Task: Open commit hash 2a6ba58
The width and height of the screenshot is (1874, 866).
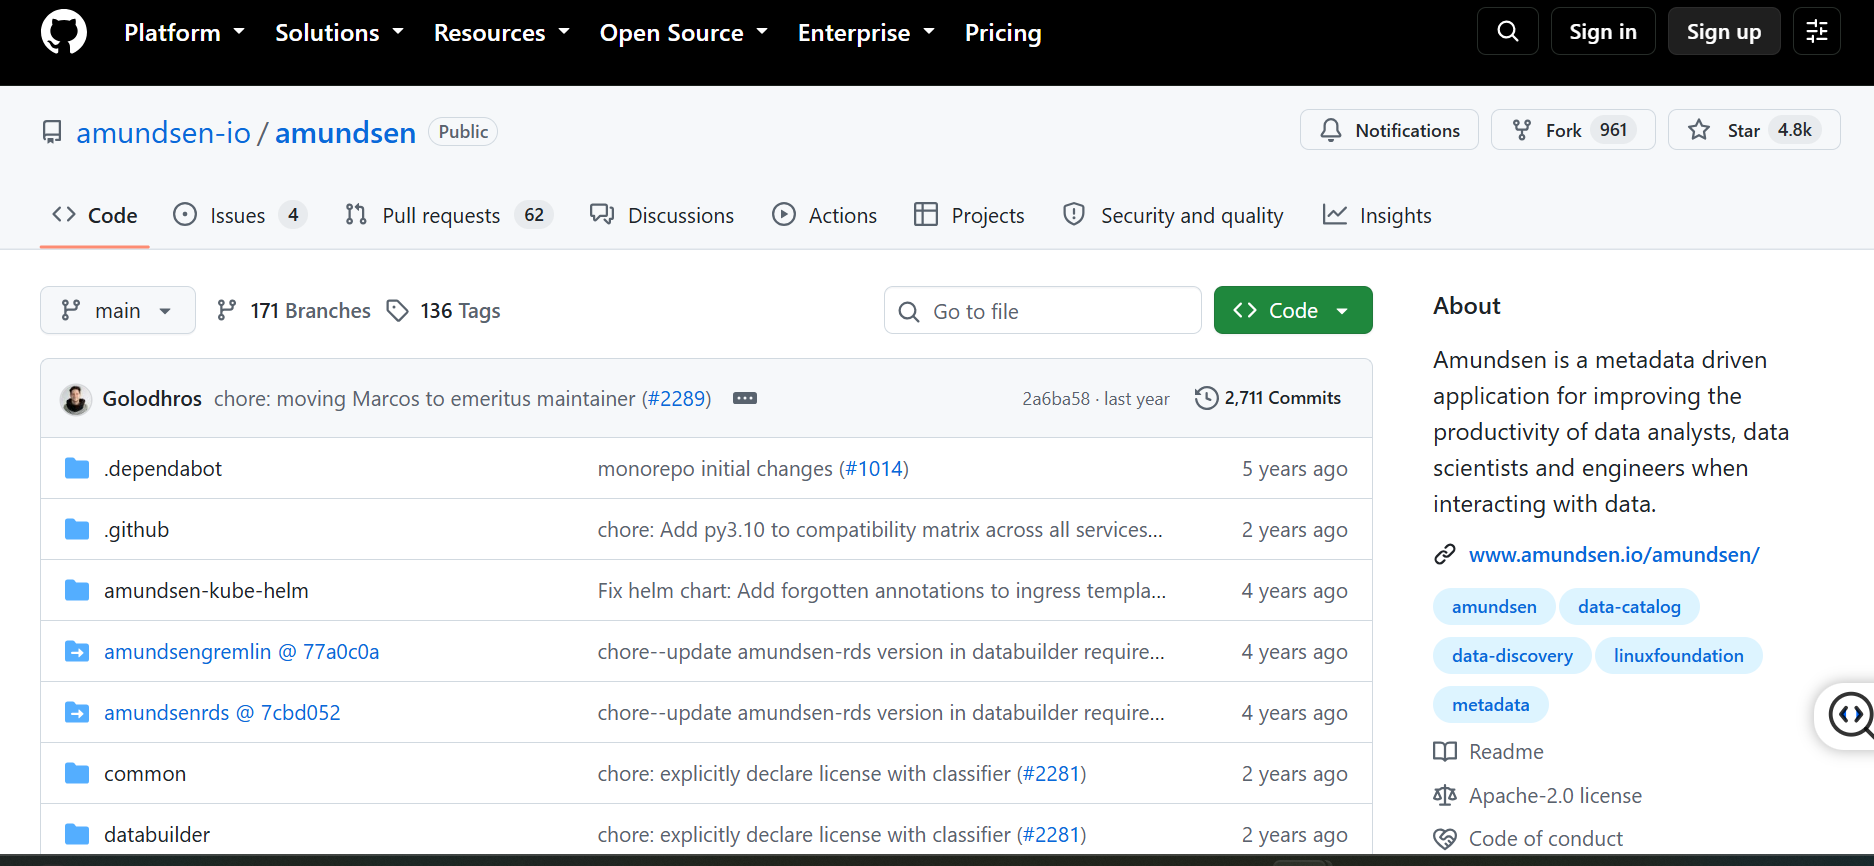Action: pyautogui.click(x=1056, y=398)
